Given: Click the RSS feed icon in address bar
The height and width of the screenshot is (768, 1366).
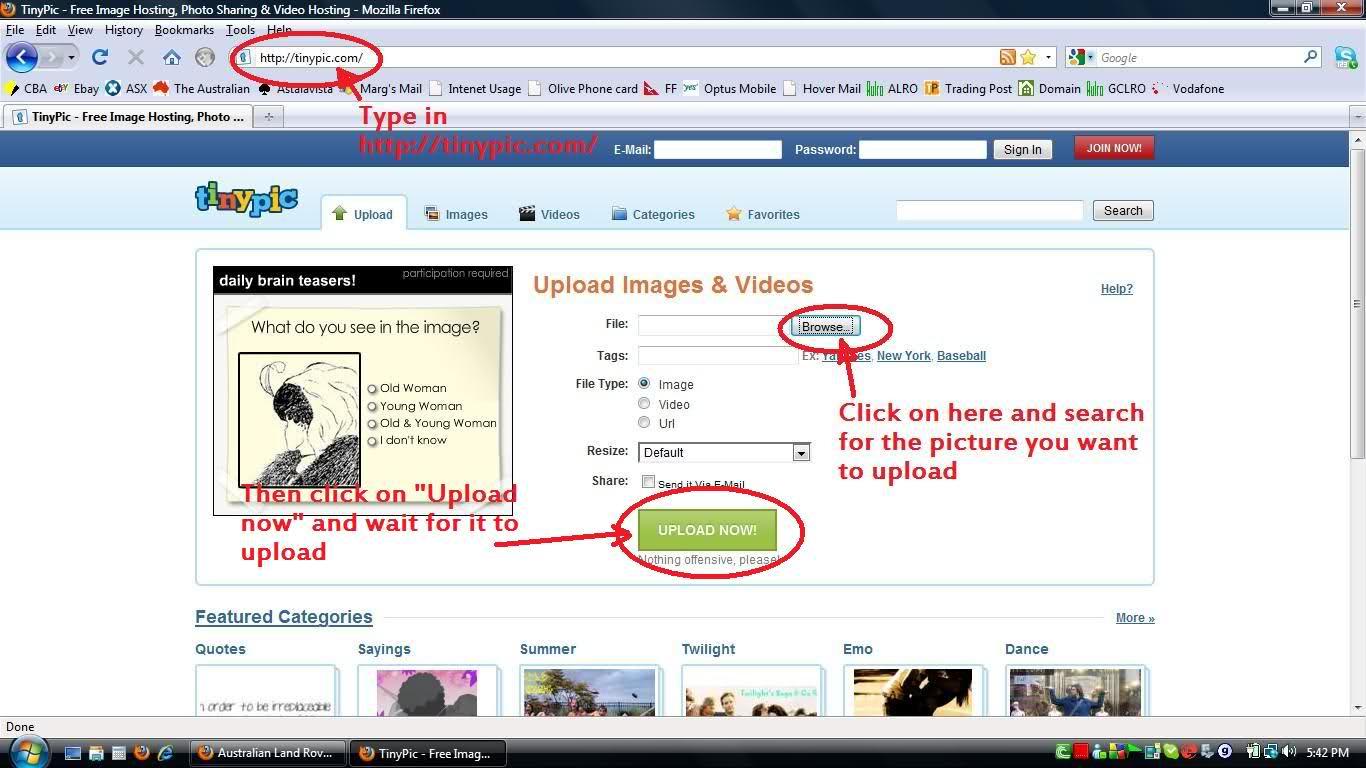Looking at the screenshot, I should 1008,58.
